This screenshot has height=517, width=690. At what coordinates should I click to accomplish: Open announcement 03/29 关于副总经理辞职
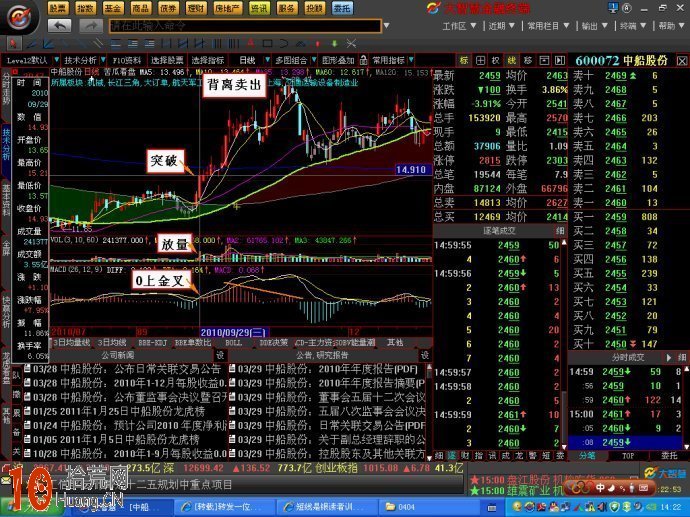(x=327, y=439)
